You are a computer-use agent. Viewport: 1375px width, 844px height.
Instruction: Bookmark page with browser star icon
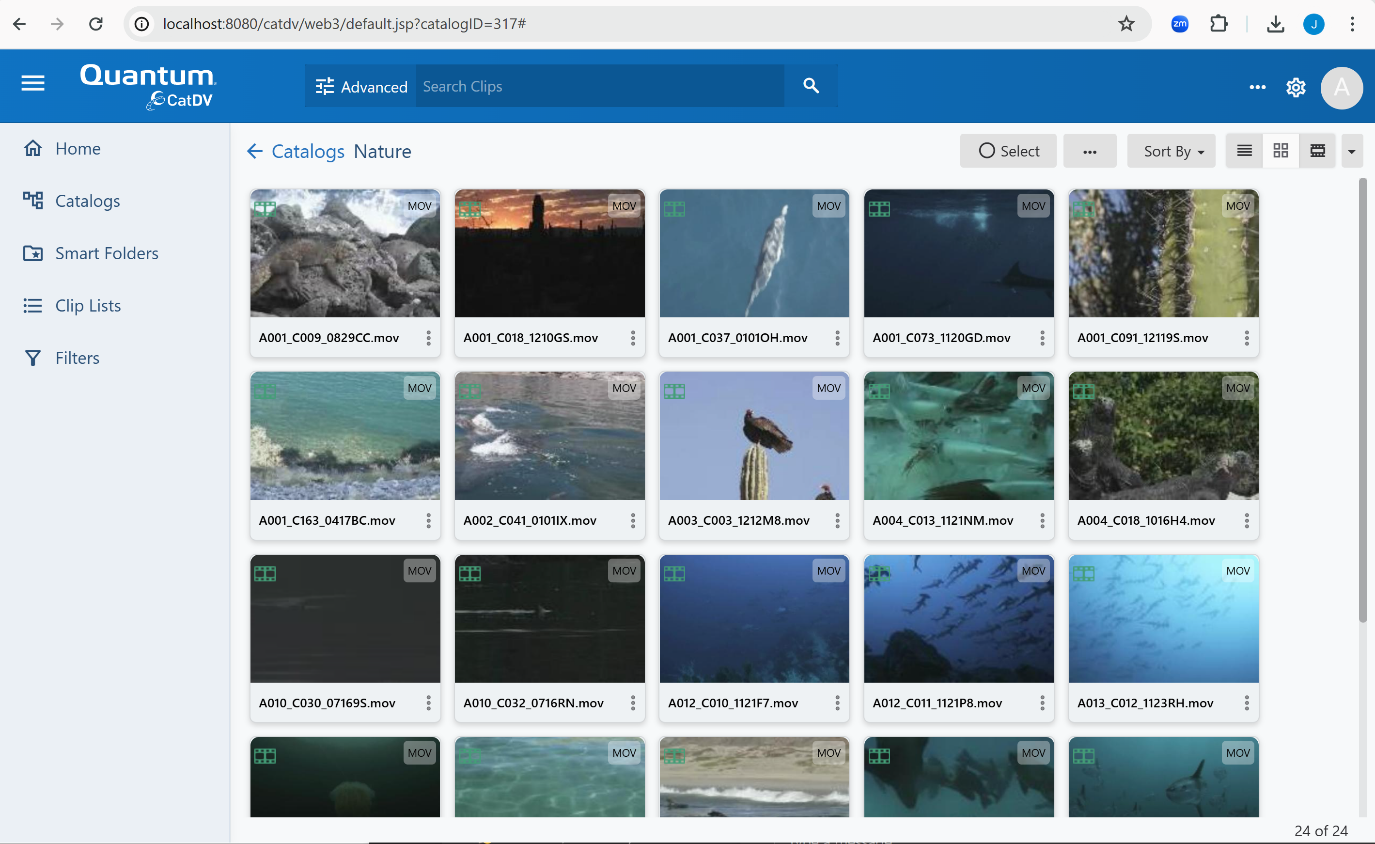1126,24
